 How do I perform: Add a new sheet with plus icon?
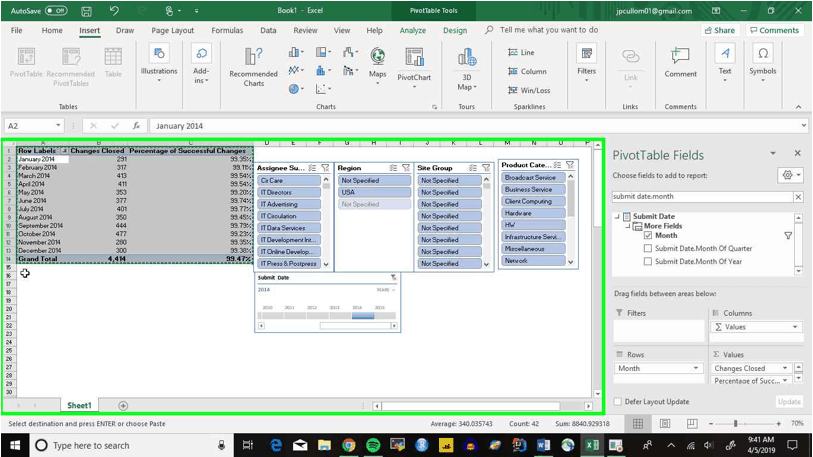coord(123,406)
